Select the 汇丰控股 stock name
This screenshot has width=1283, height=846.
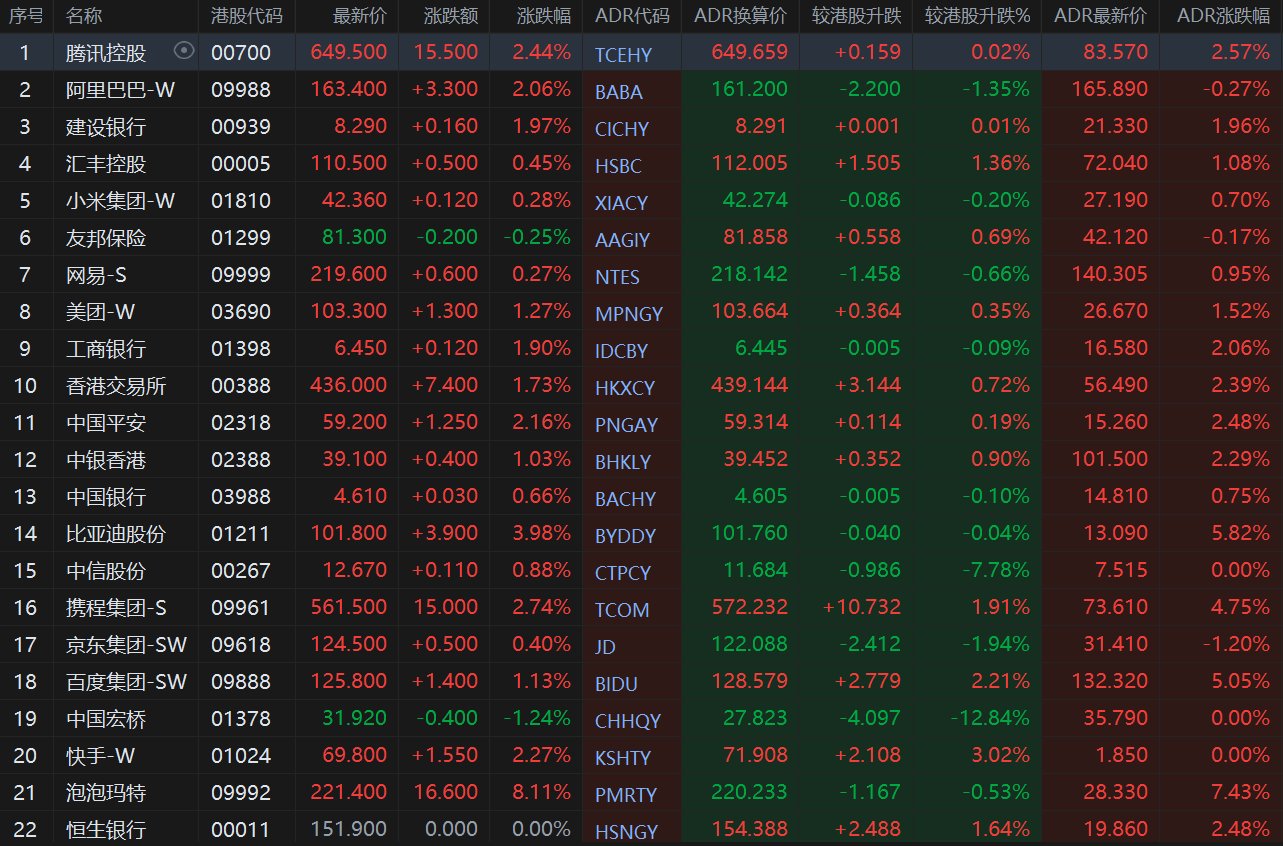pos(106,164)
